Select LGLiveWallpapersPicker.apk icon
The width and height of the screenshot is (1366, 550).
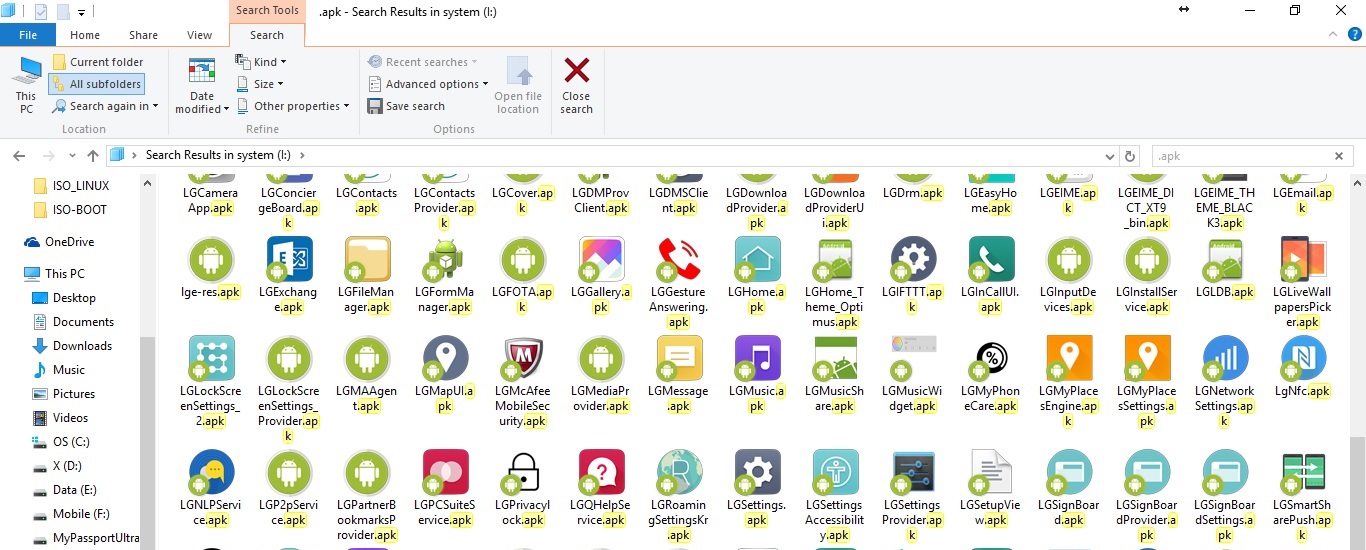coord(1303,259)
